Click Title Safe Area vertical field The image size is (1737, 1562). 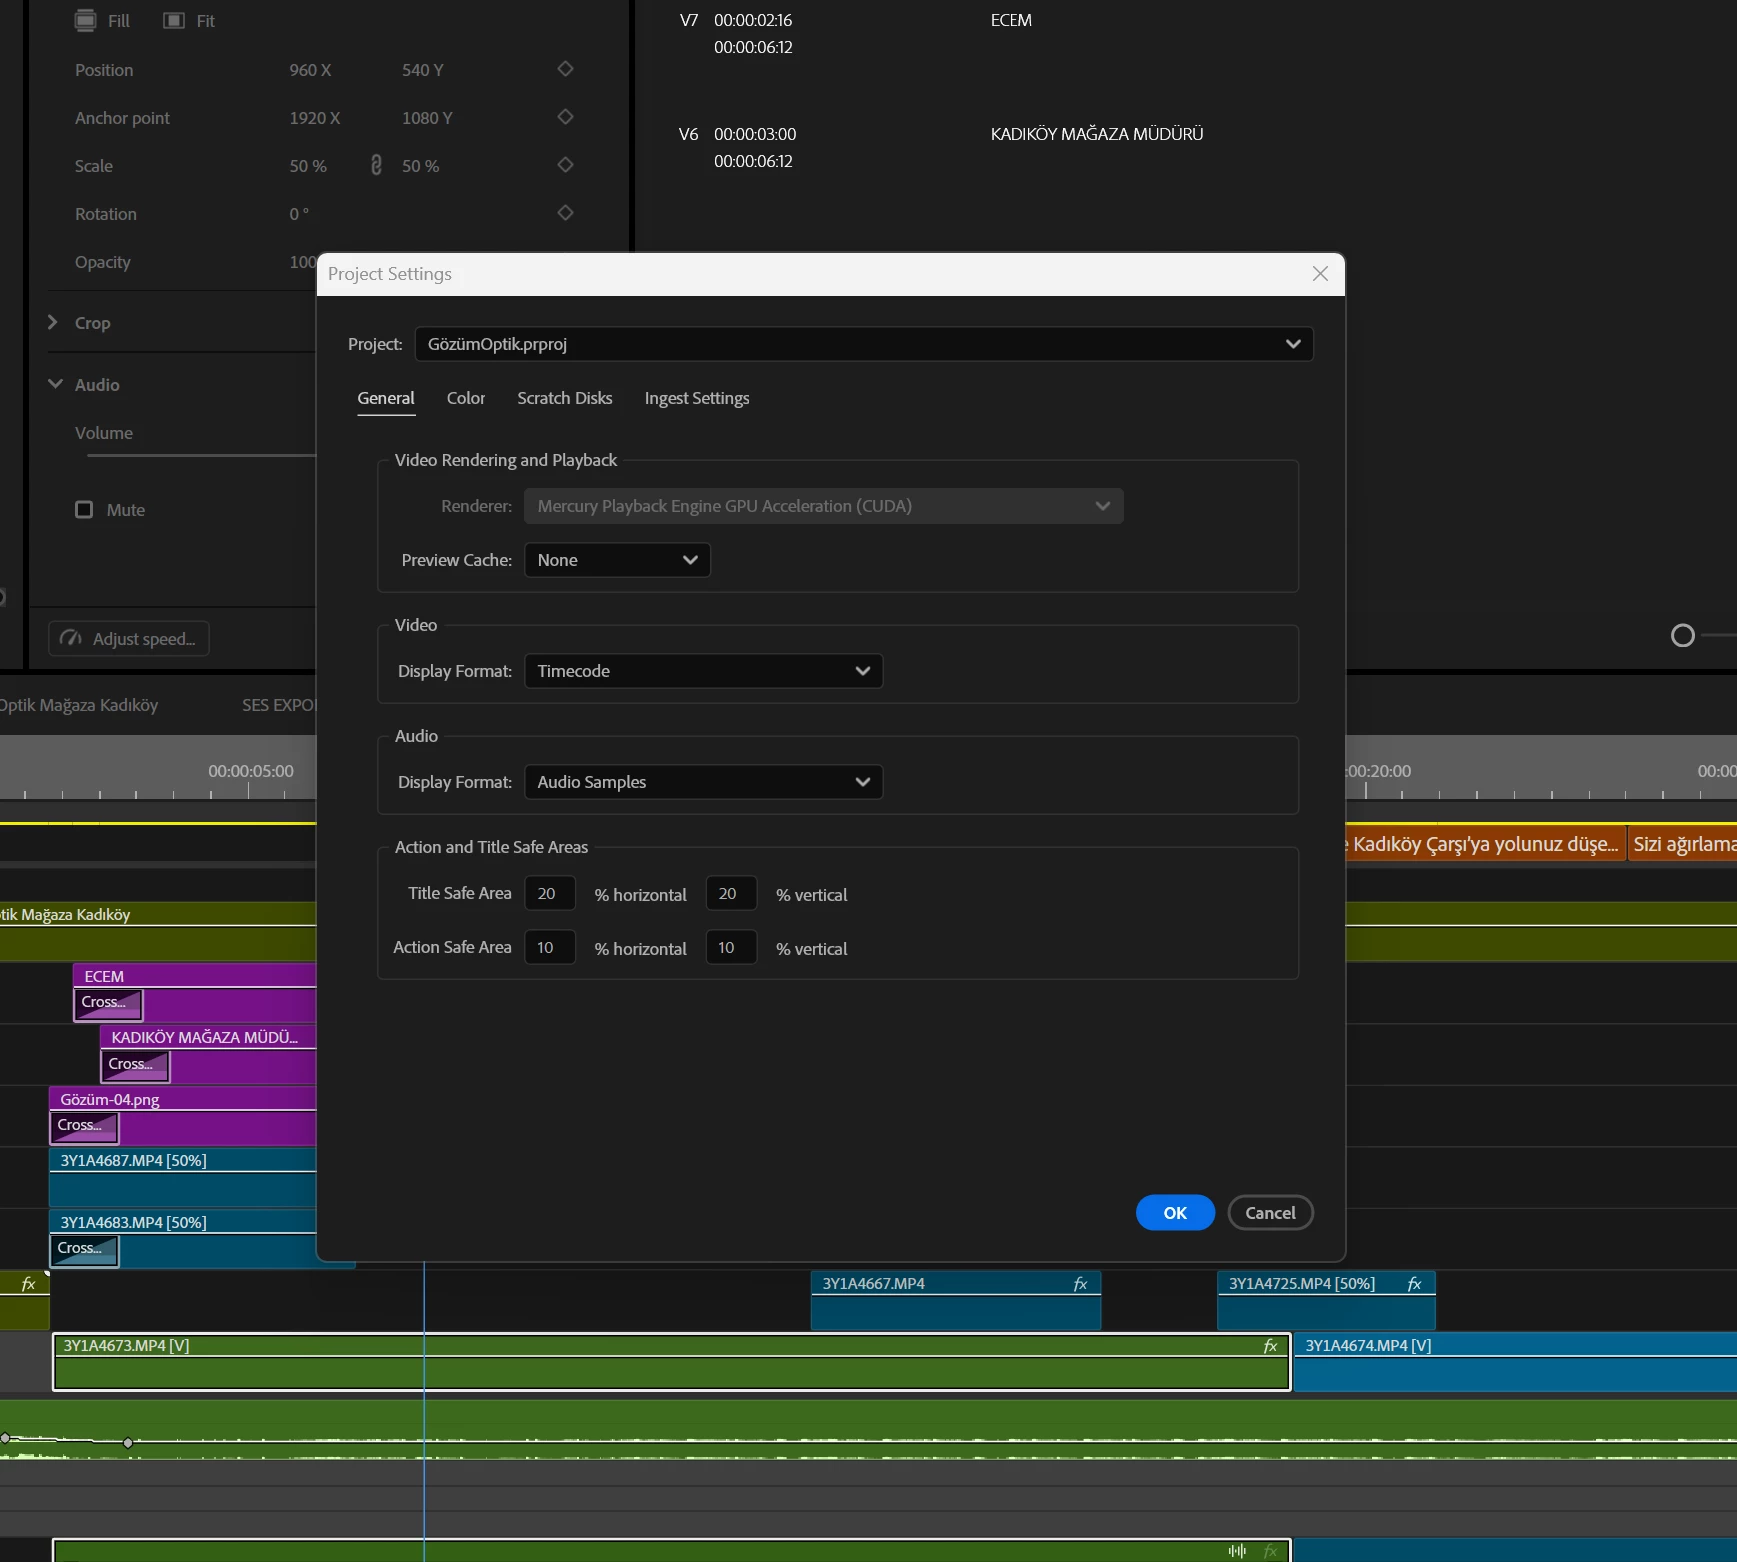click(731, 893)
